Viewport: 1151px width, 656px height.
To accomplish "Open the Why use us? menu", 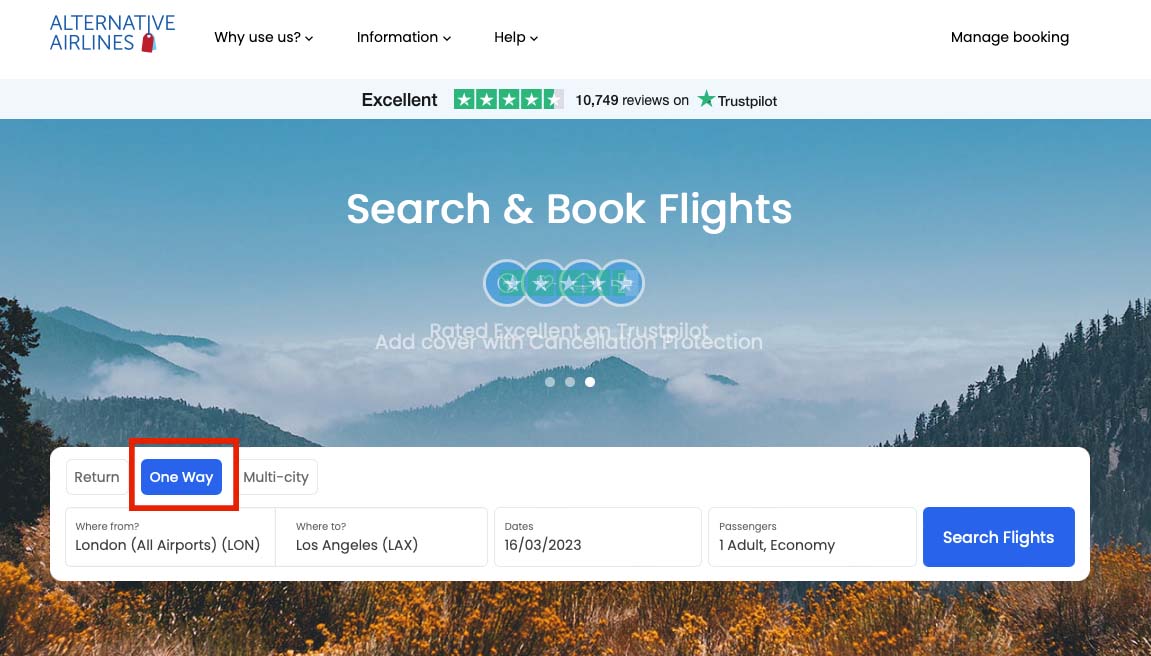I will [x=264, y=37].
